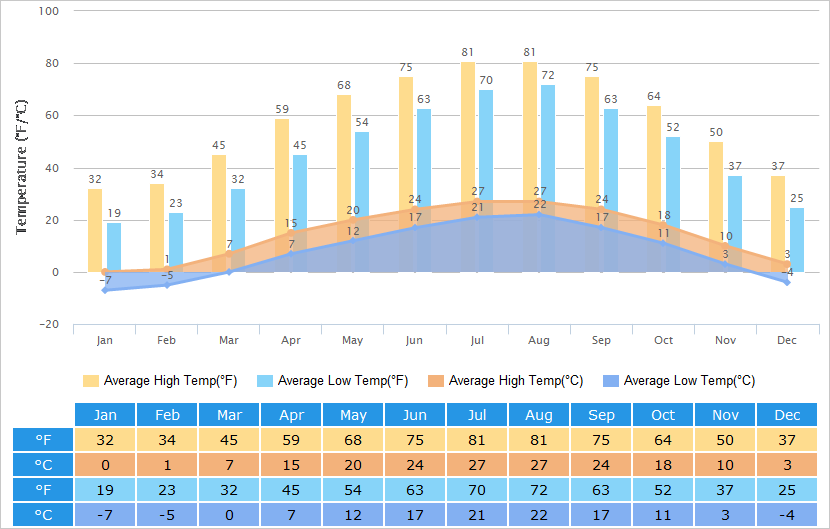Select table cell 50 in Nov column

click(x=725, y=440)
